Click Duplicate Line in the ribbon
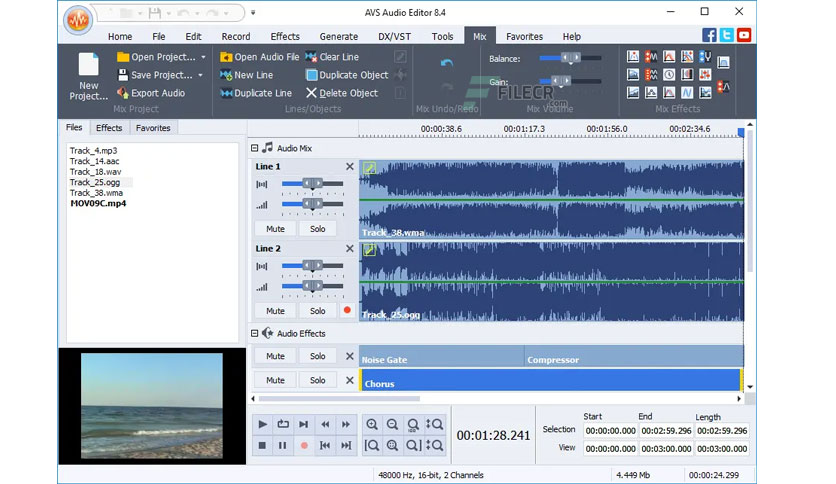Image resolution: width=836 pixels, height=484 pixels. point(256,93)
